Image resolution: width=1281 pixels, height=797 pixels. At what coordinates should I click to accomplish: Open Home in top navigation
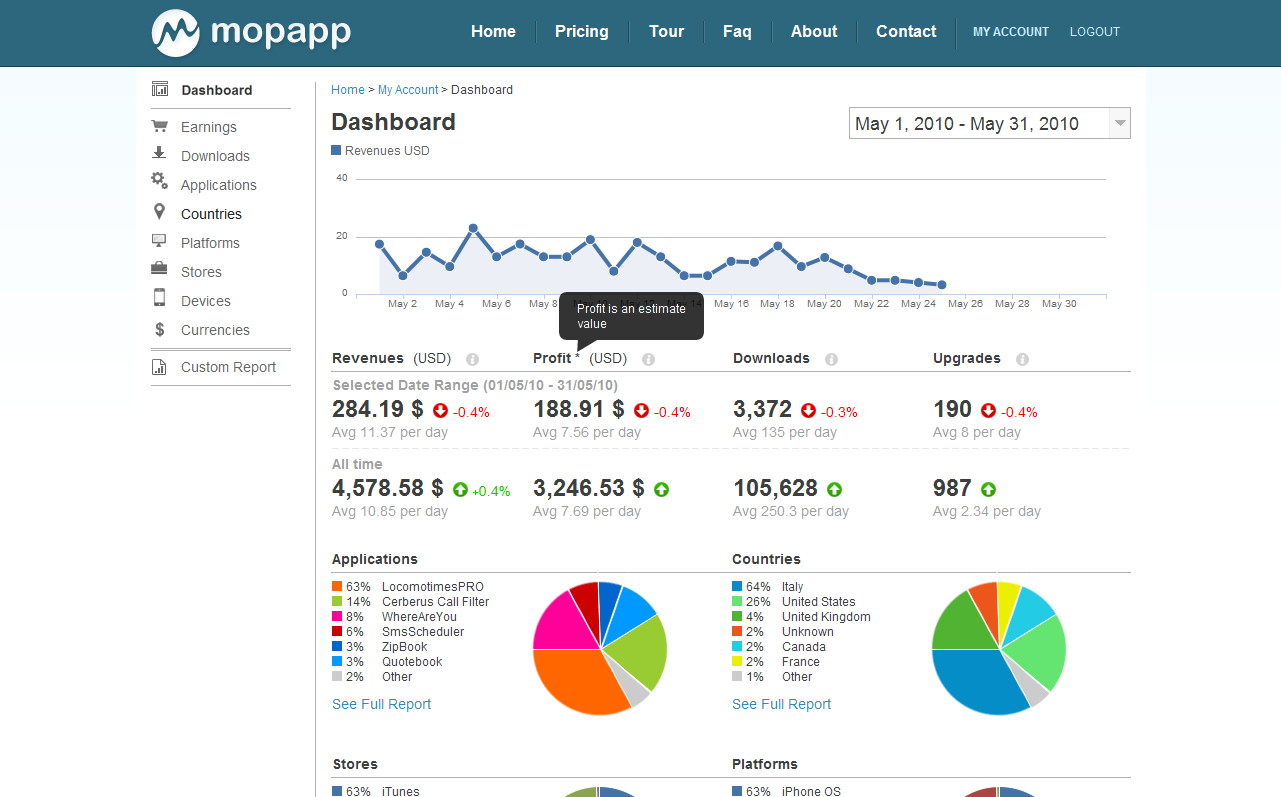coord(493,31)
